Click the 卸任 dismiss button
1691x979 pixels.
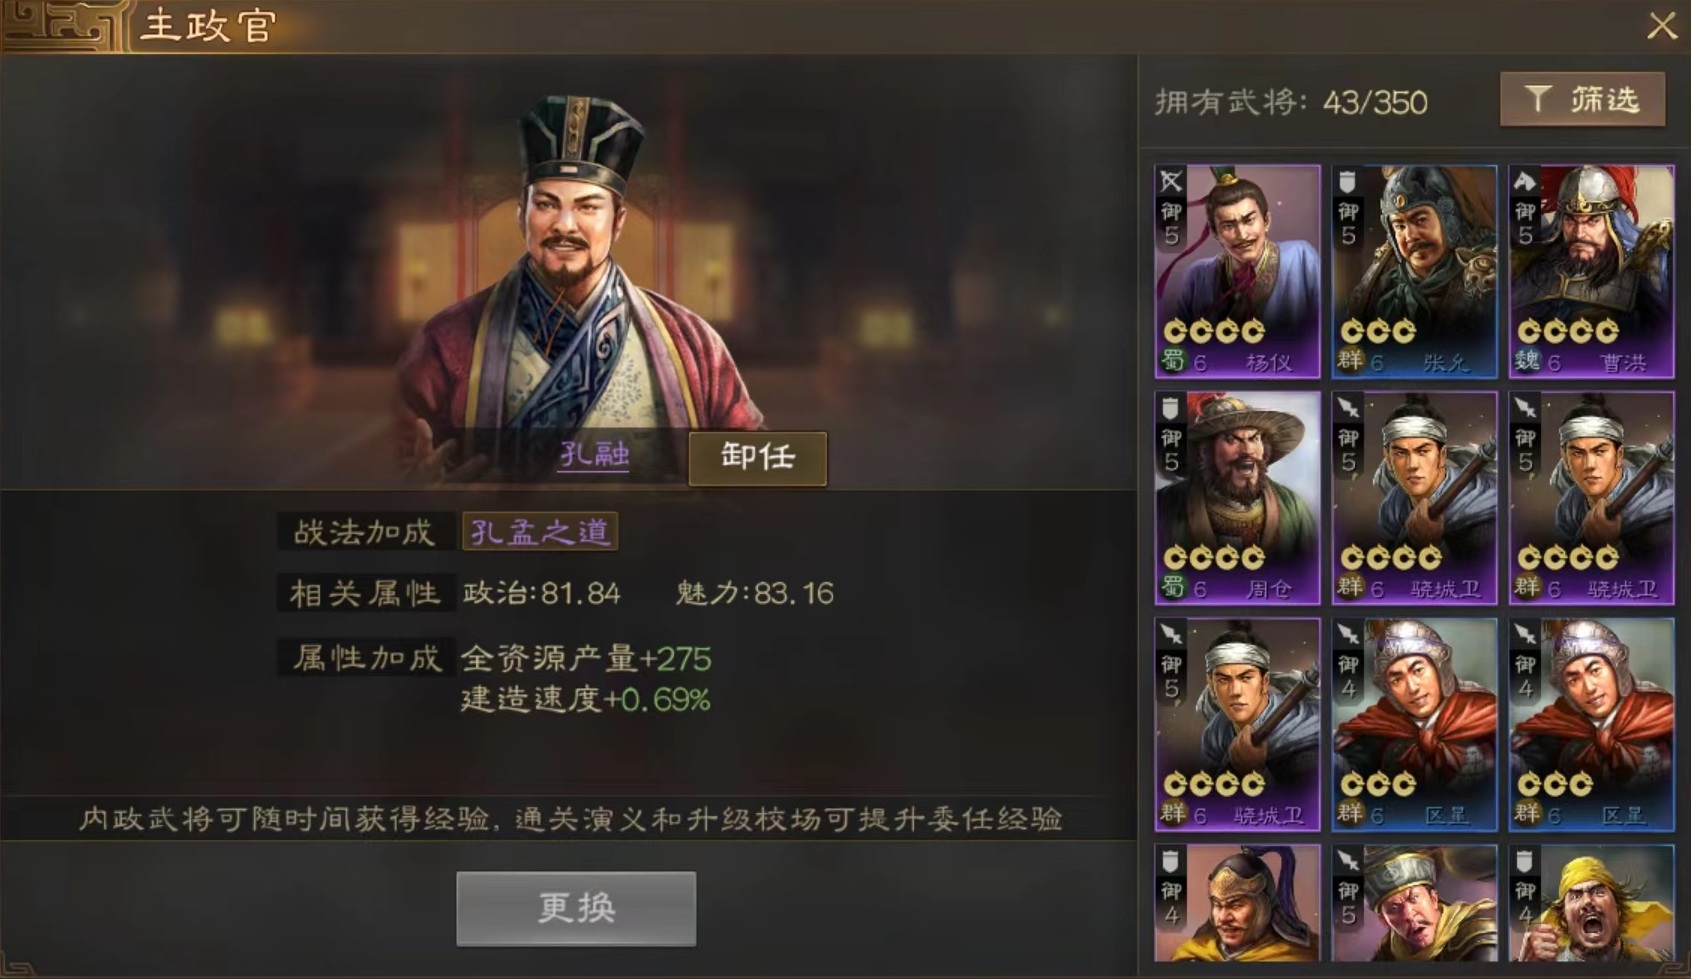[x=757, y=457]
